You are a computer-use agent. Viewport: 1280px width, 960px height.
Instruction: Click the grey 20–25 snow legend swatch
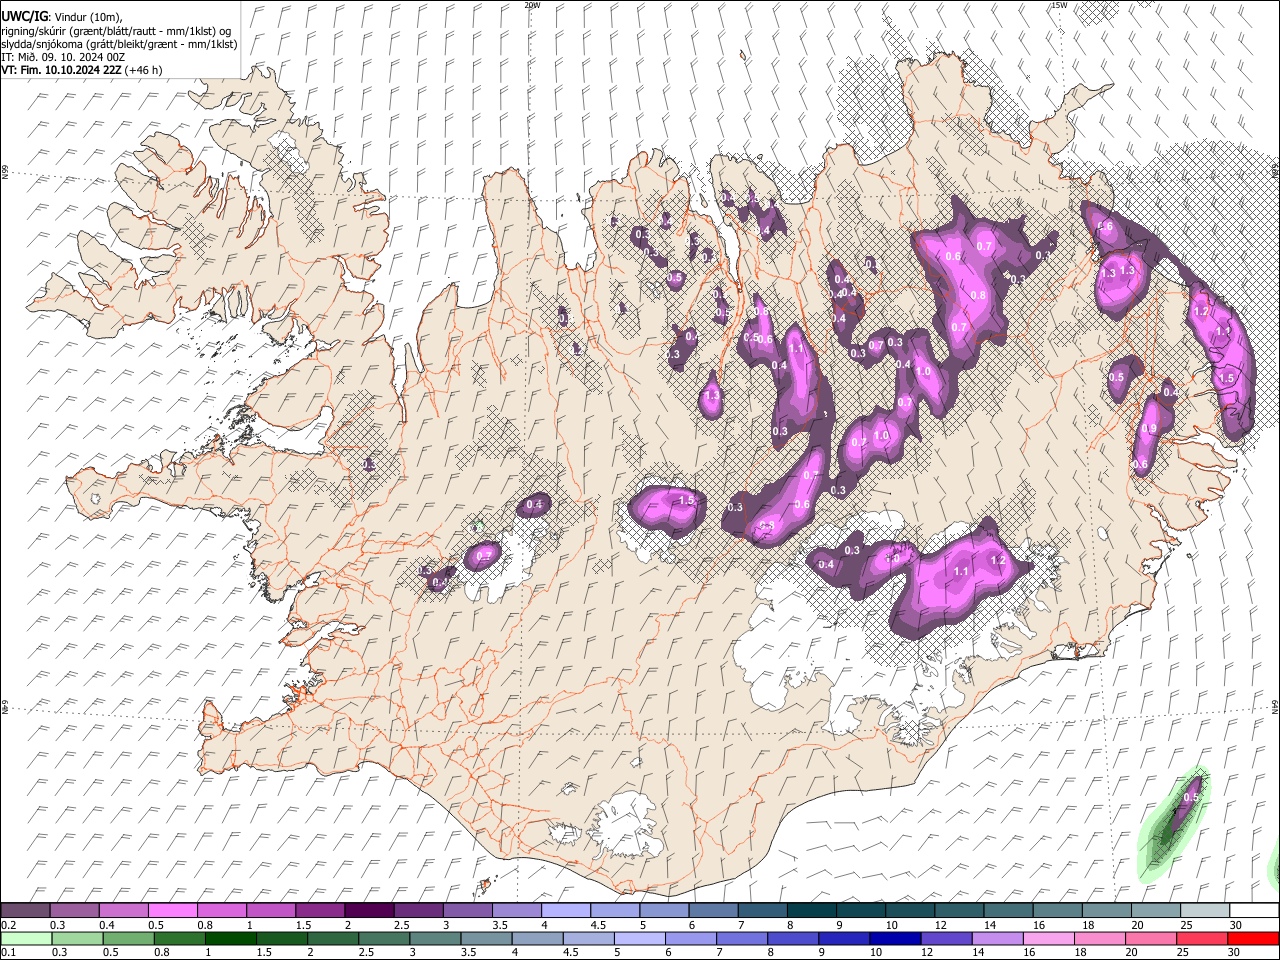click(x=1156, y=911)
